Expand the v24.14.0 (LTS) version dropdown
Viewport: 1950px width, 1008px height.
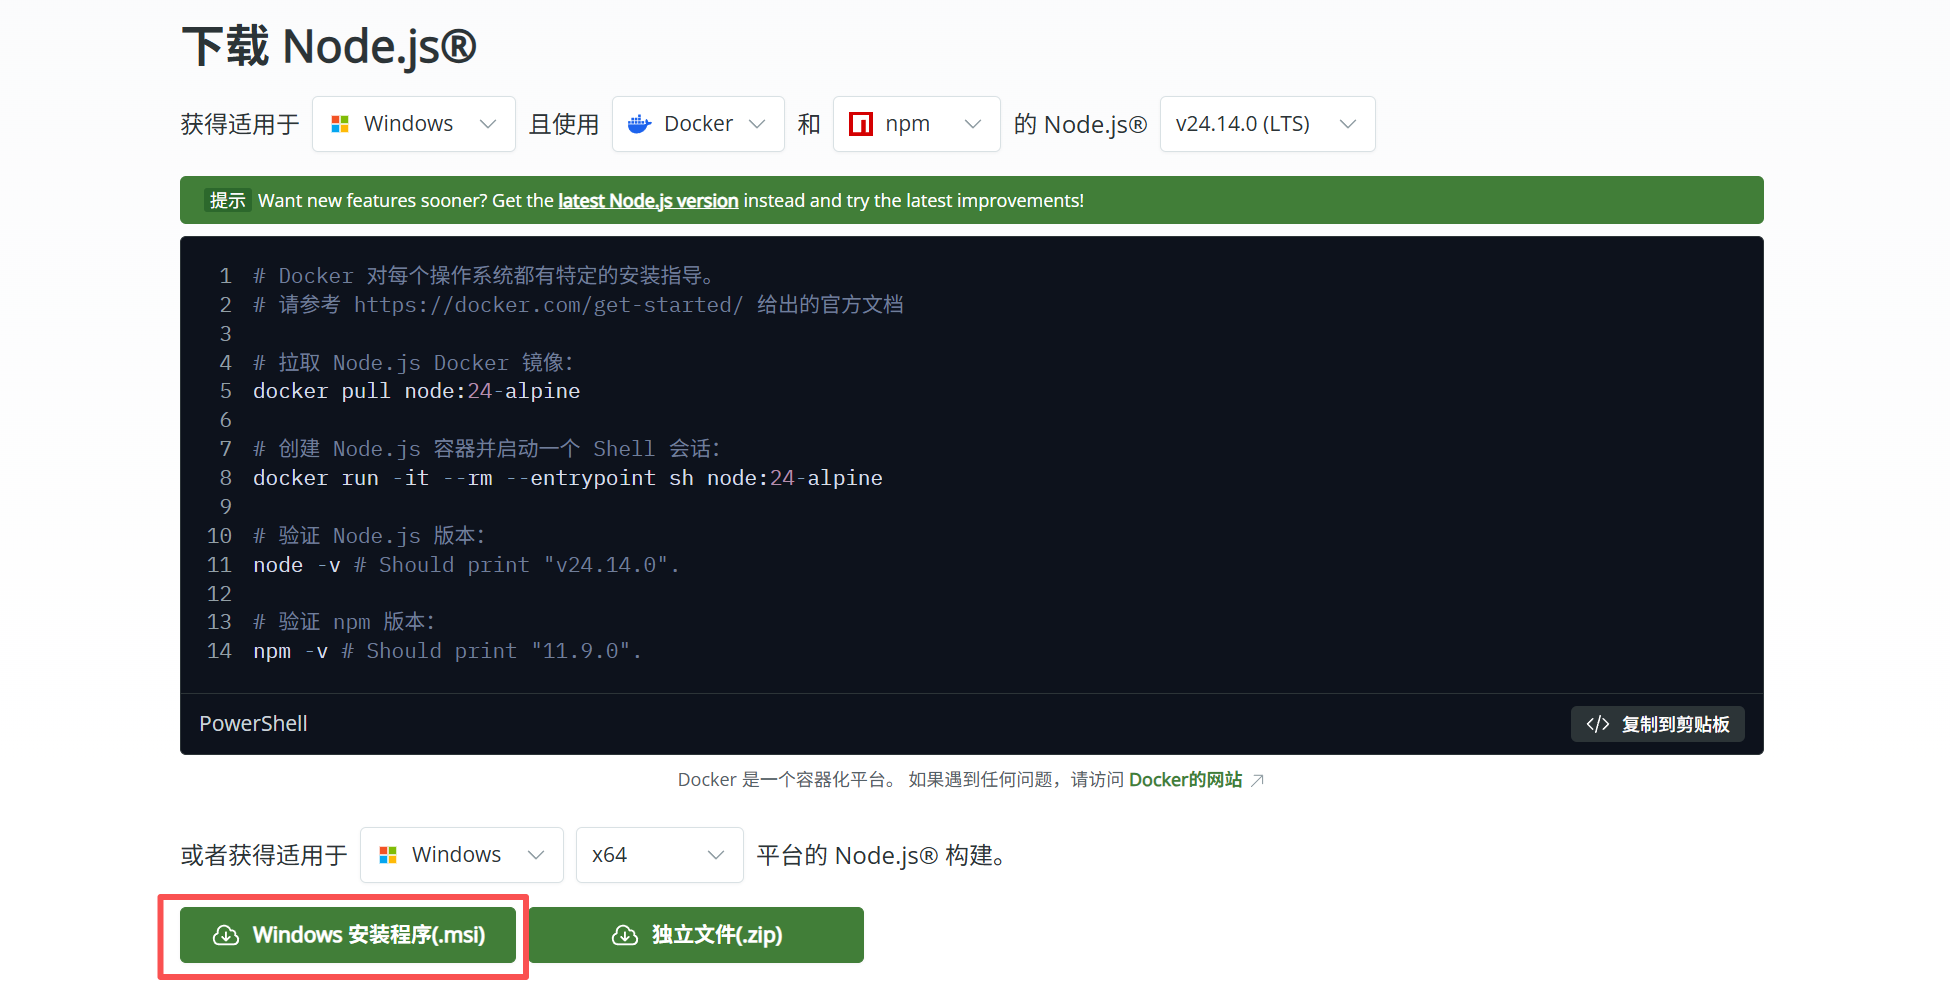click(1266, 124)
